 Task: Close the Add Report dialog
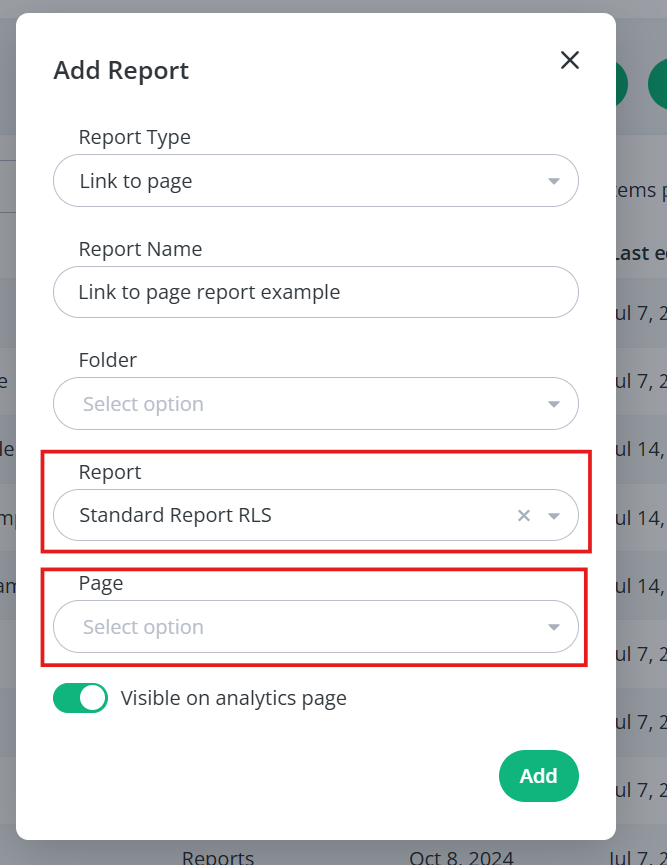(569, 60)
